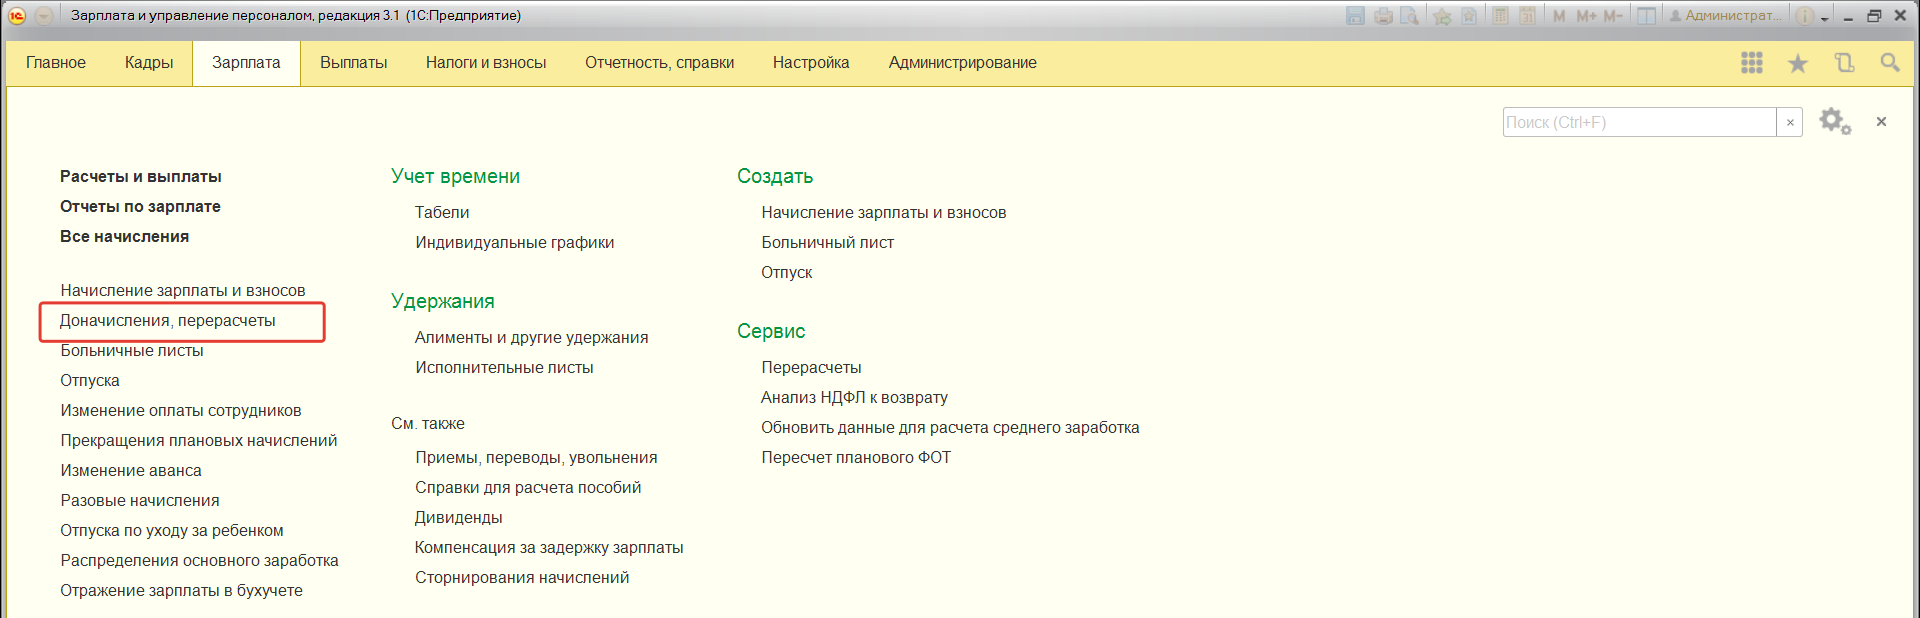
Task: Open Справки для расчета пособий
Action: (528, 487)
